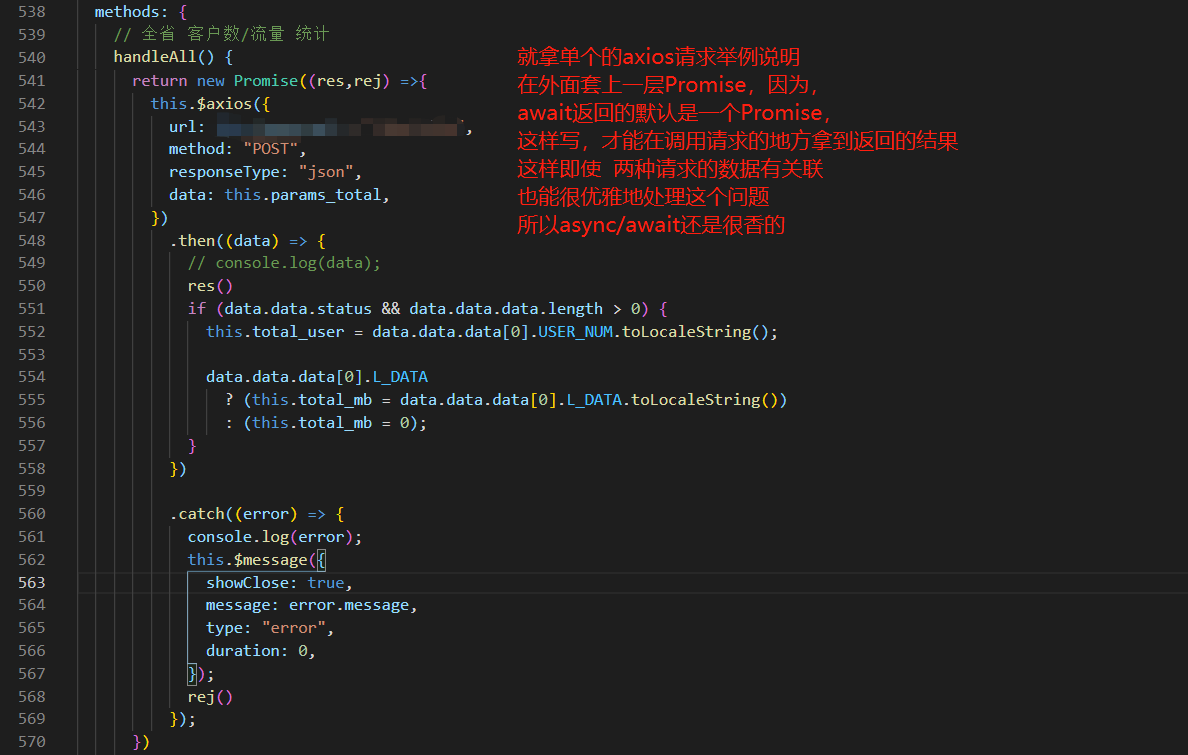Click the "POST" string value
Image resolution: width=1188 pixels, height=755 pixels.
(x=270, y=149)
